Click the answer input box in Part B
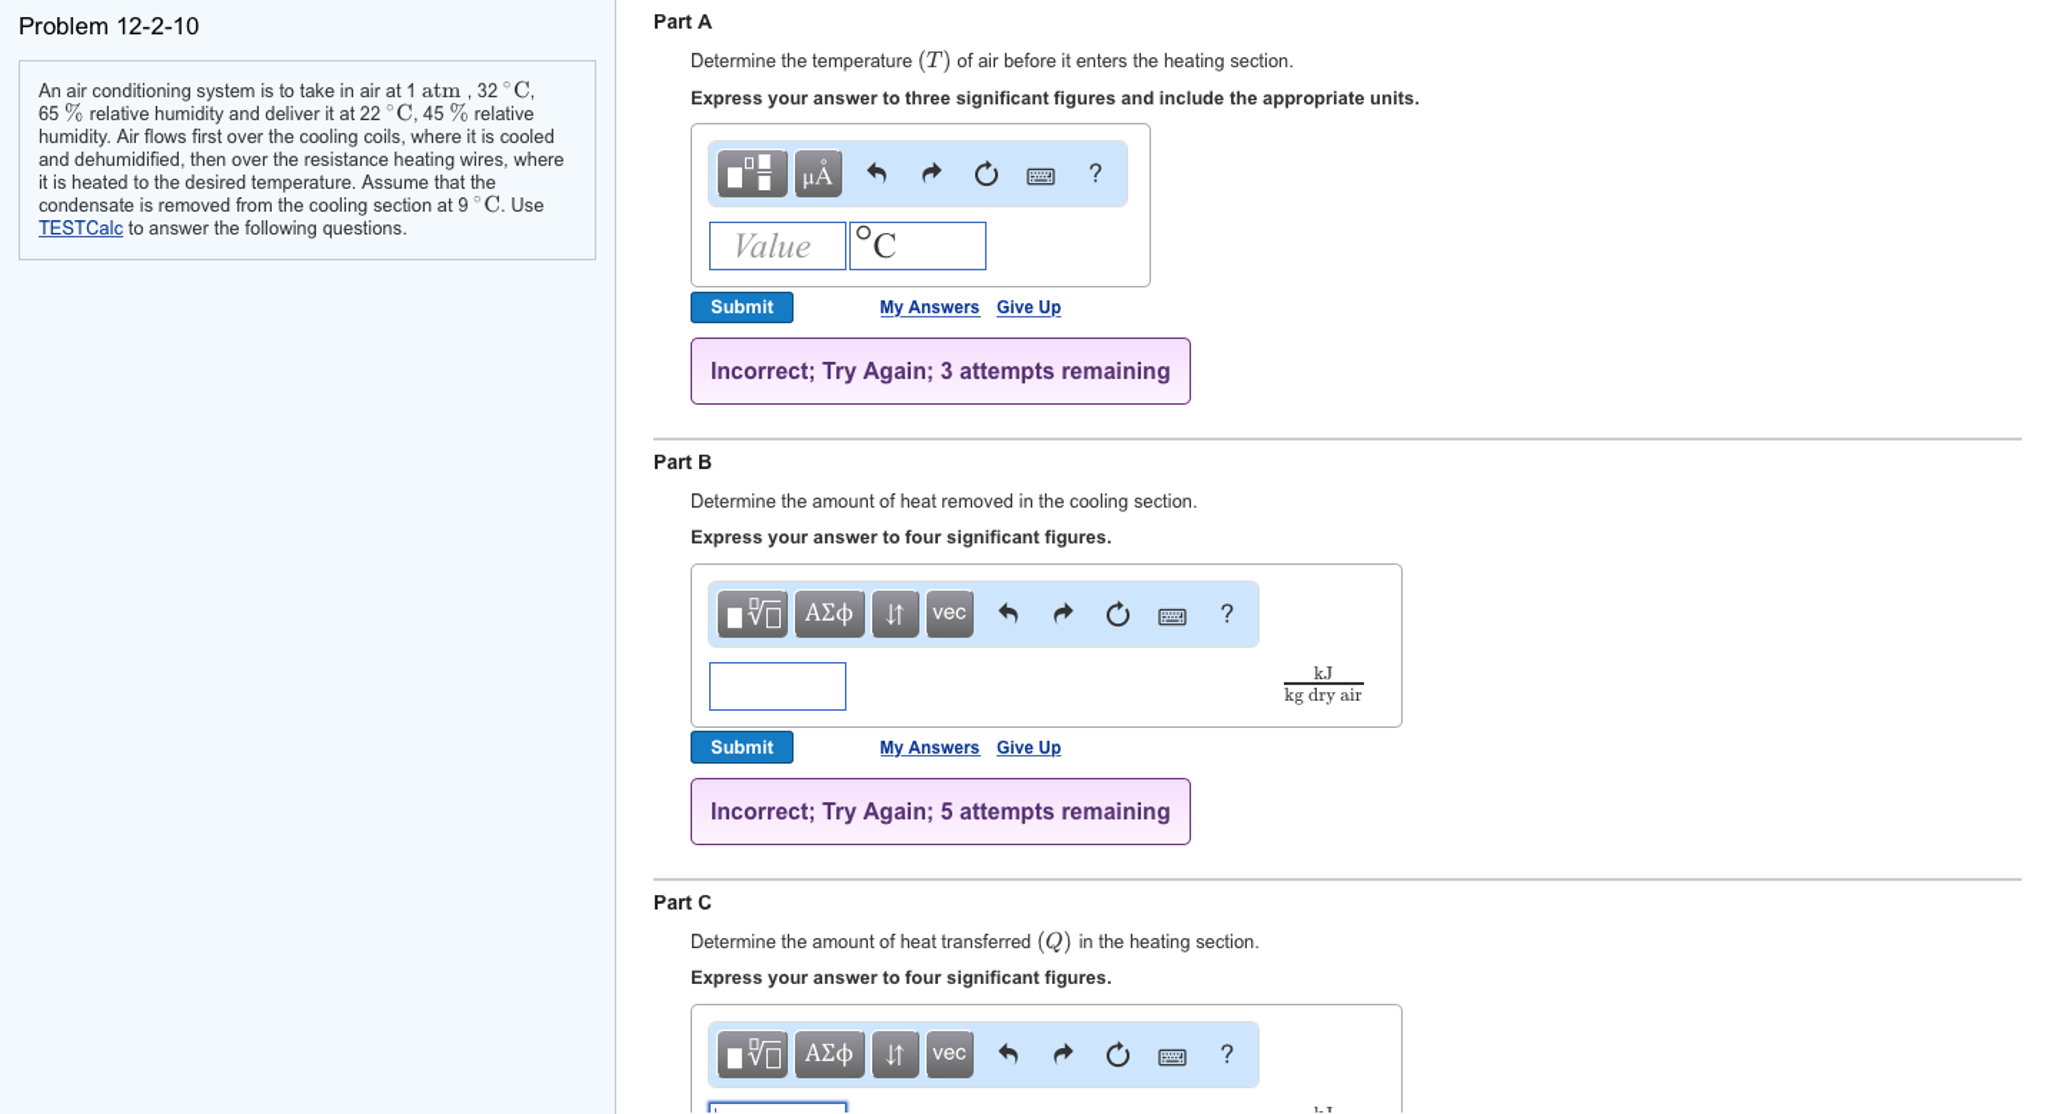Screen dimensions: 2046x1114 coord(777,686)
